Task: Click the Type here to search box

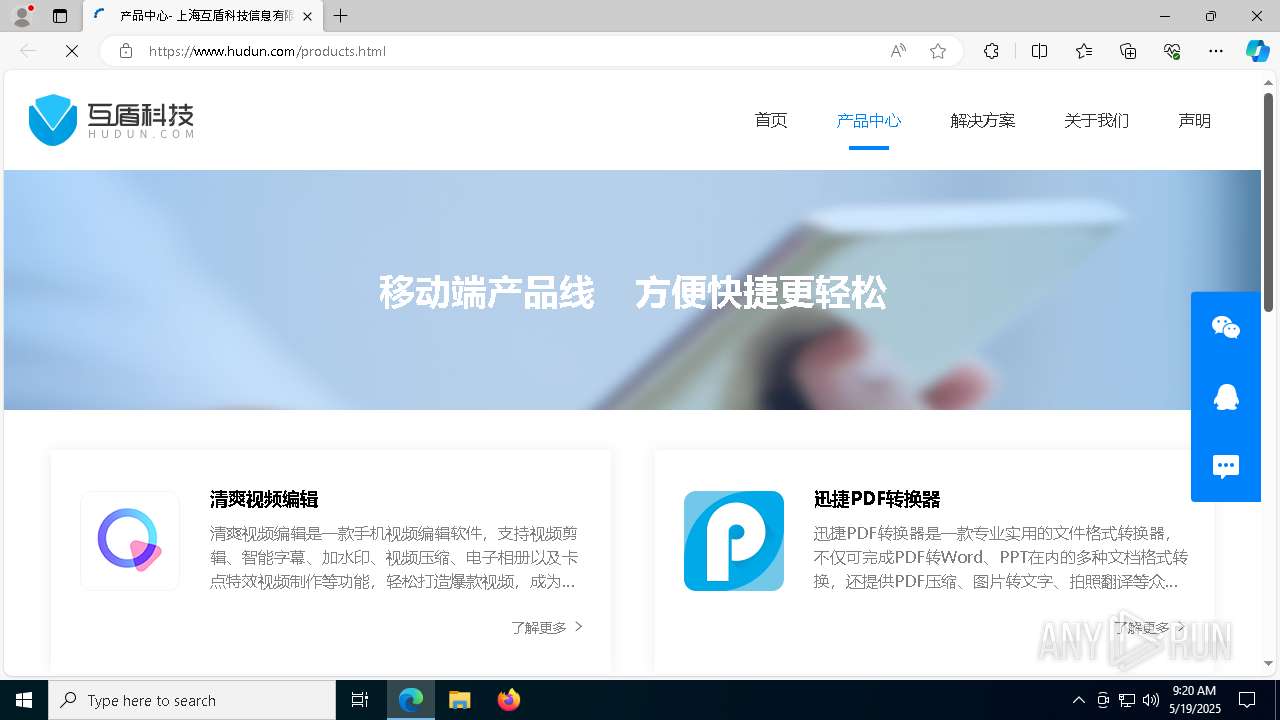Action: (x=192, y=700)
